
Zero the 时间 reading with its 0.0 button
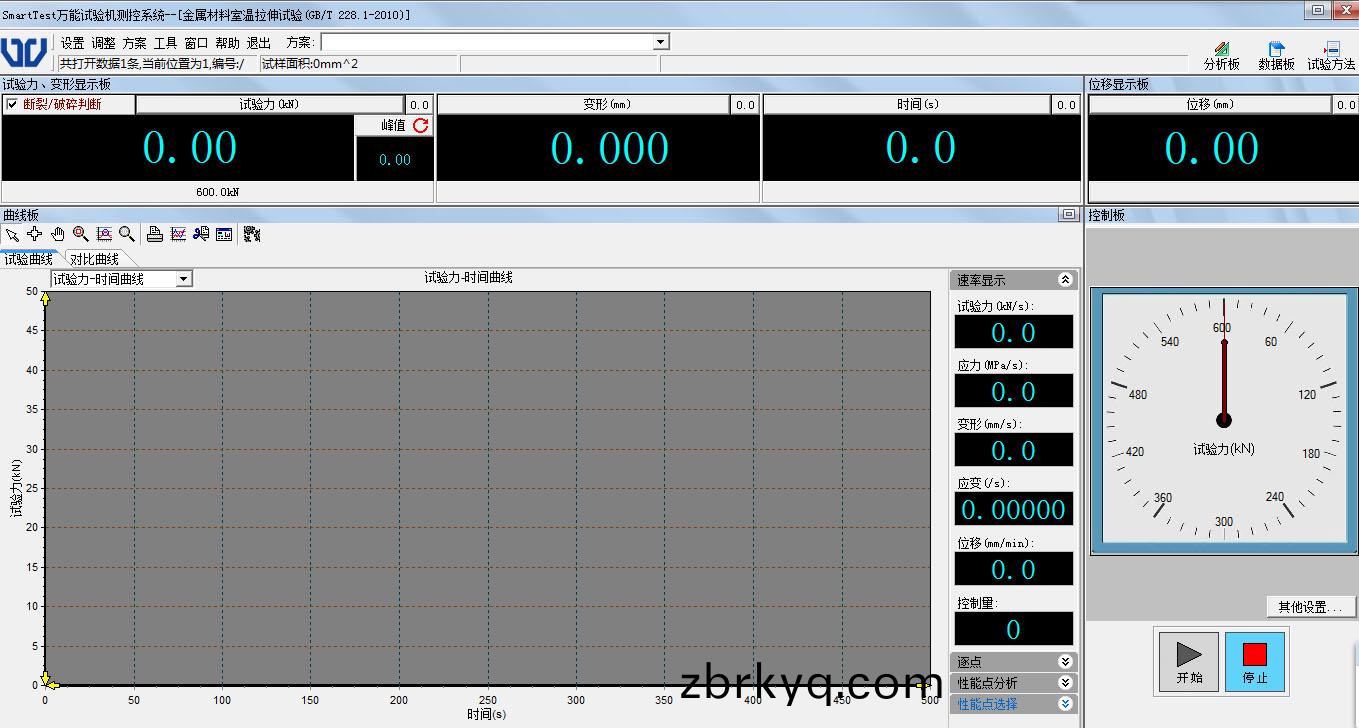pos(1067,104)
